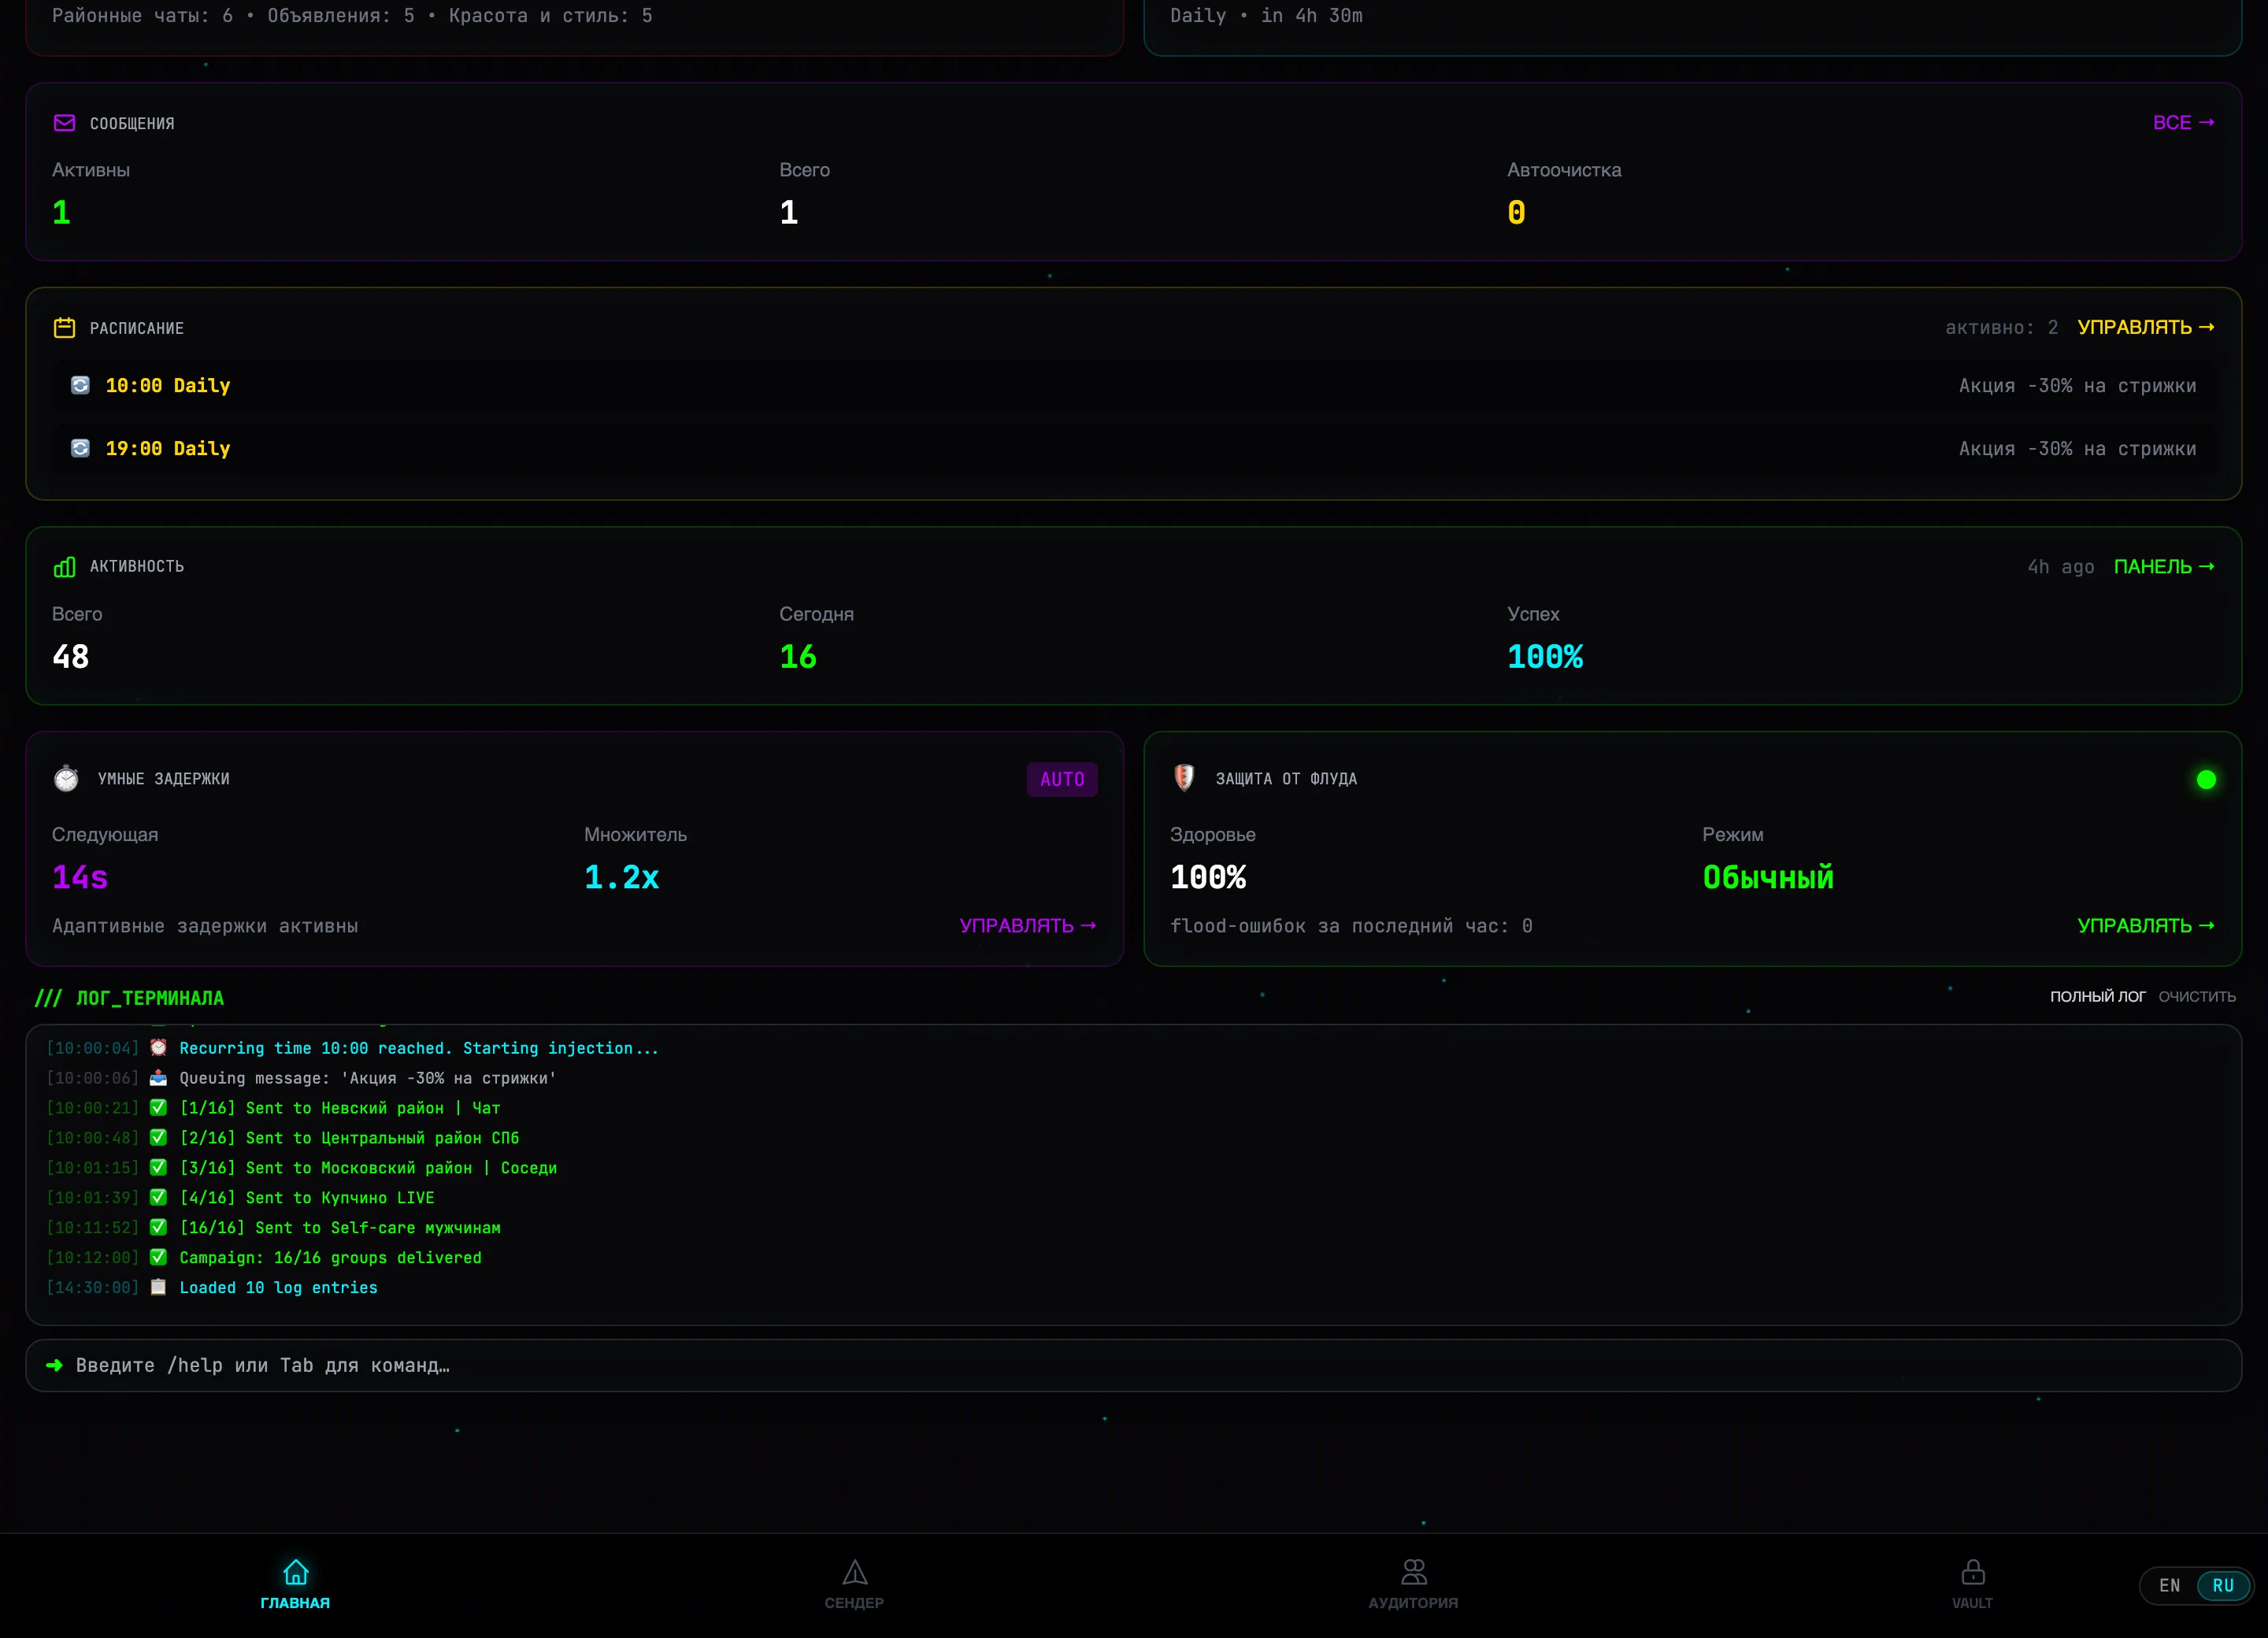Click the multiplier value 1.2x
The image size is (2268, 1638).
[x=621, y=877]
